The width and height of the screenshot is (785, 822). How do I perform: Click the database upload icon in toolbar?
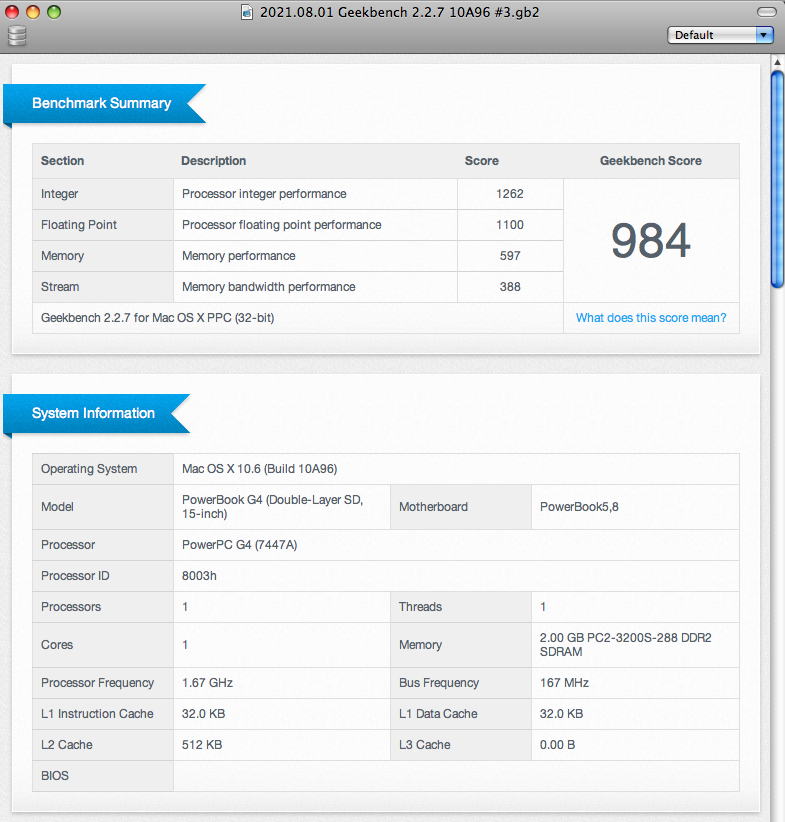(x=17, y=35)
